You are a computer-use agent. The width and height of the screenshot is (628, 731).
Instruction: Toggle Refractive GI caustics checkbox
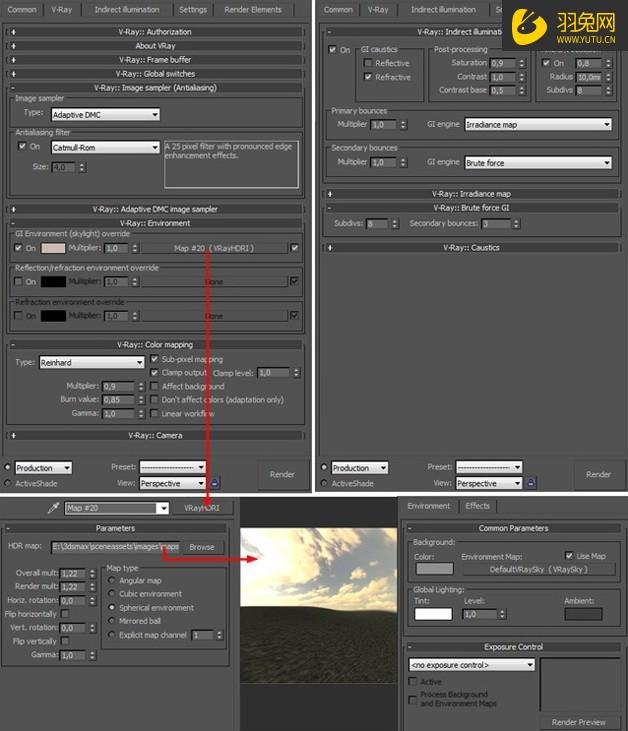368,76
